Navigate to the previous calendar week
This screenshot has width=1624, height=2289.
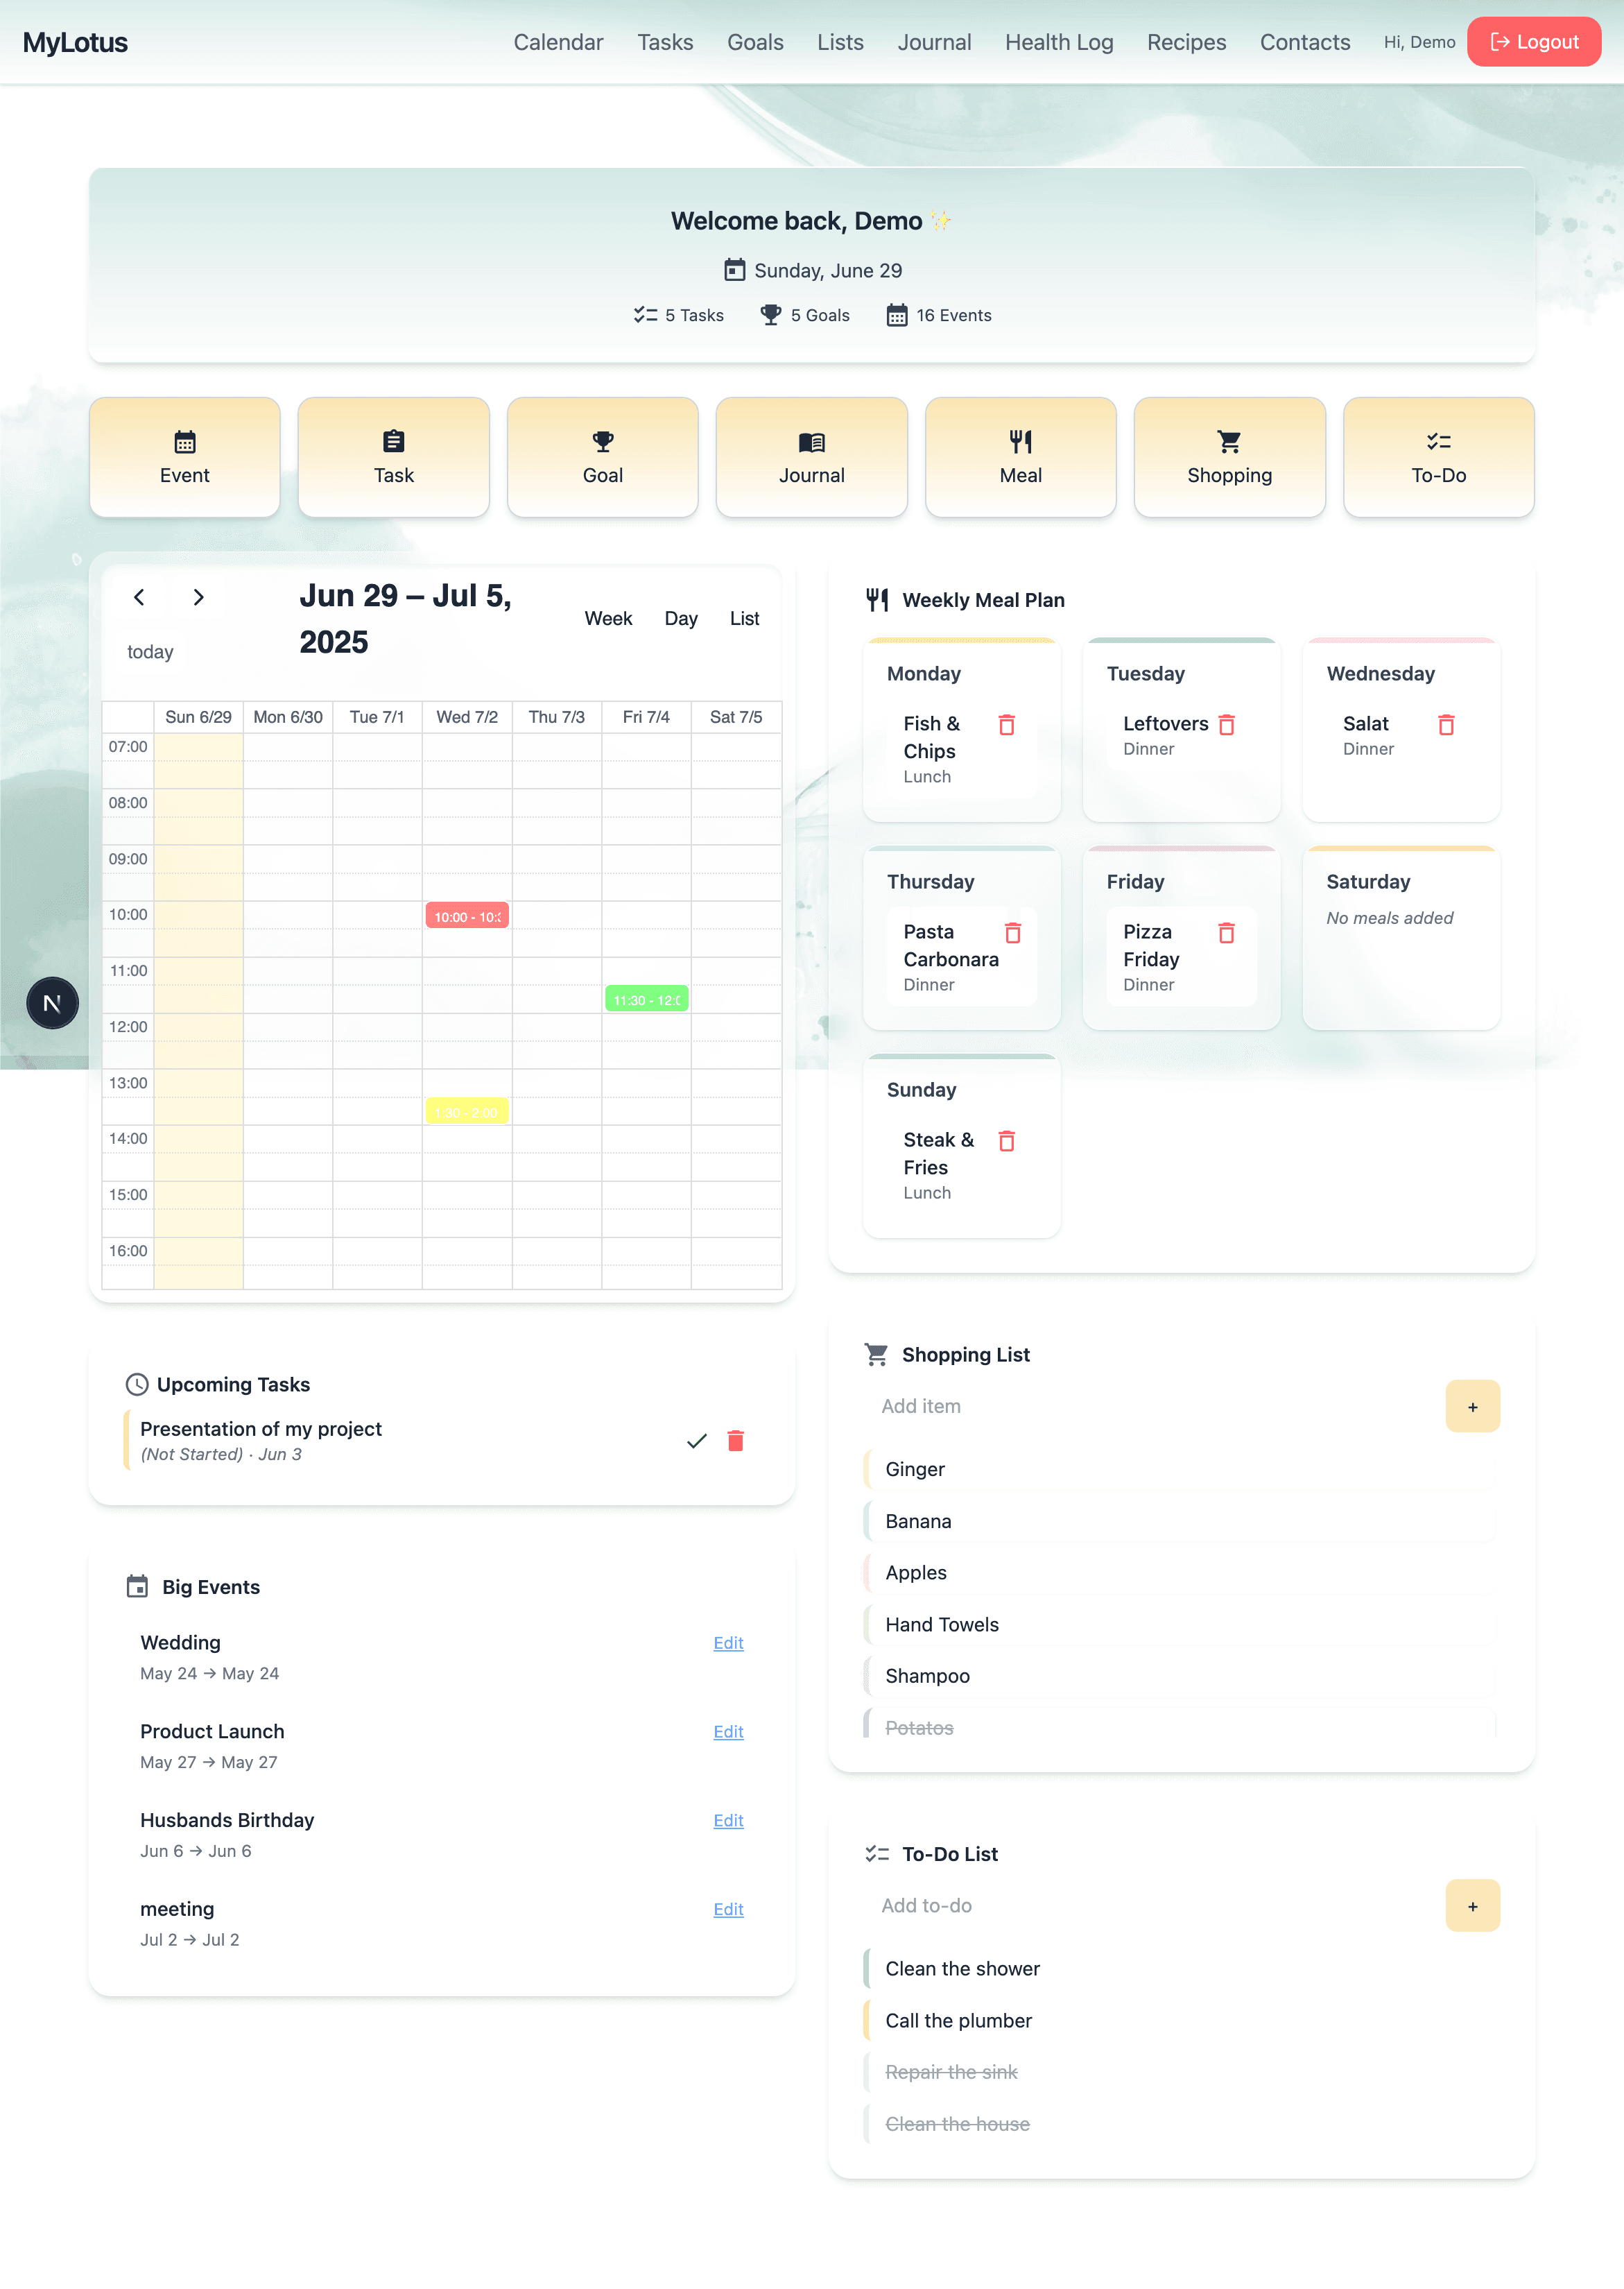tap(140, 597)
